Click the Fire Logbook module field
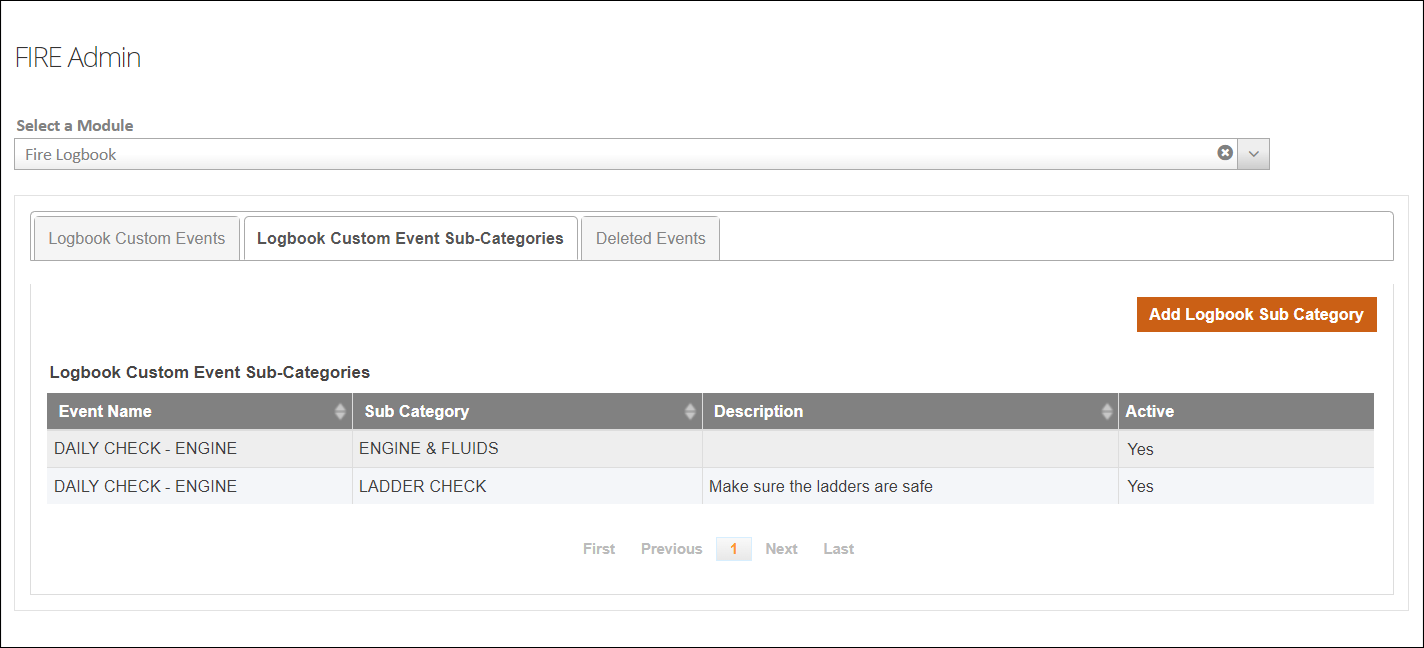 [x=600, y=154]
